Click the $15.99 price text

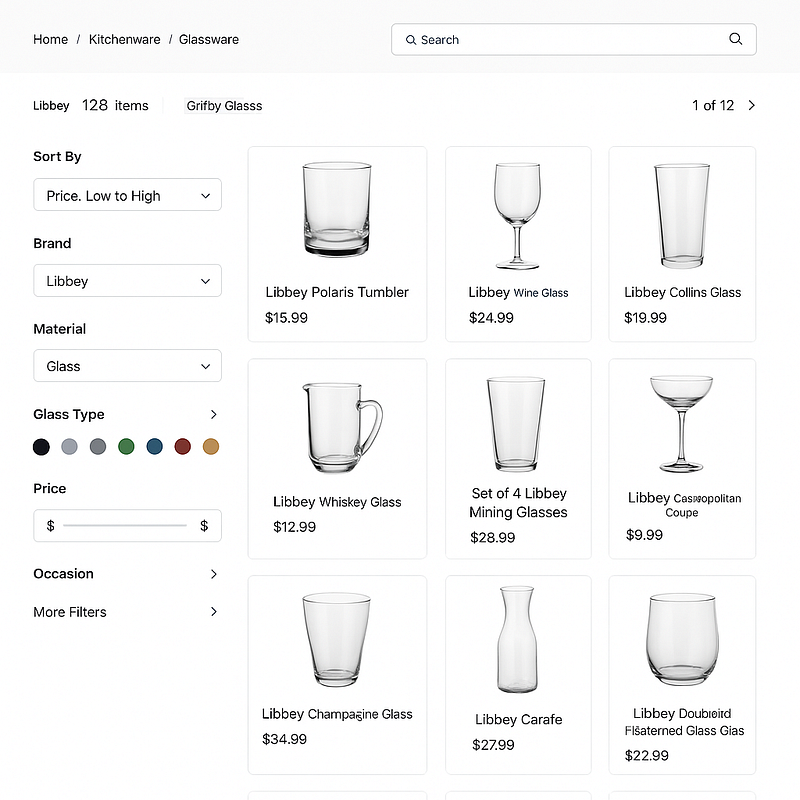point(286,318)
